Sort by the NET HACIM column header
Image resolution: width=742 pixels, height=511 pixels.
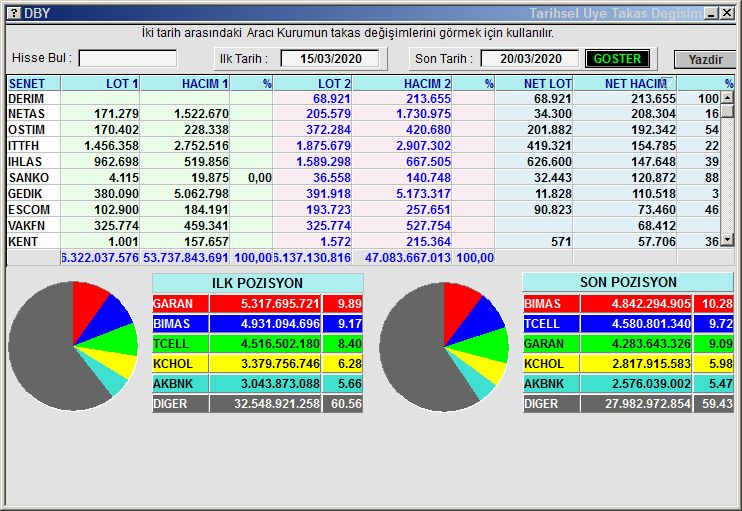click(x=625, y=84)
